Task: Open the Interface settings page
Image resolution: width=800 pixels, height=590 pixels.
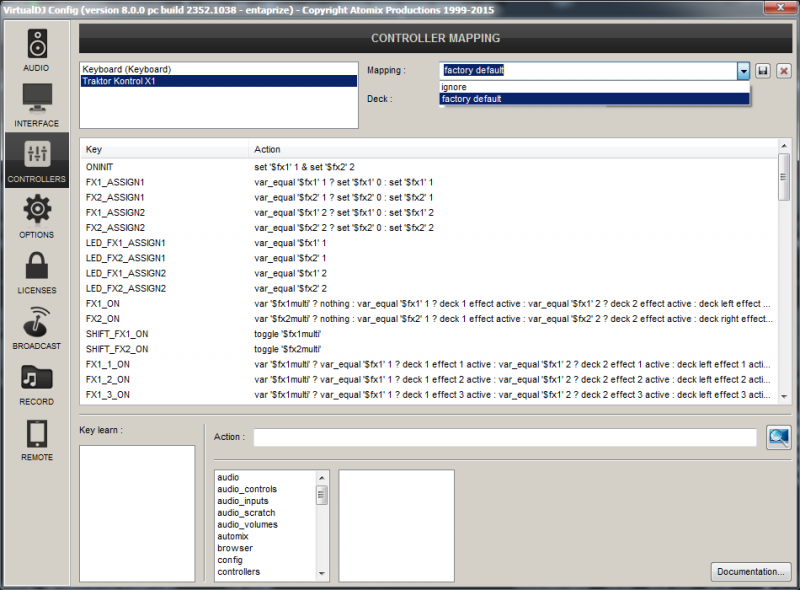Action: pyautogui.click(x=36, y=105)
